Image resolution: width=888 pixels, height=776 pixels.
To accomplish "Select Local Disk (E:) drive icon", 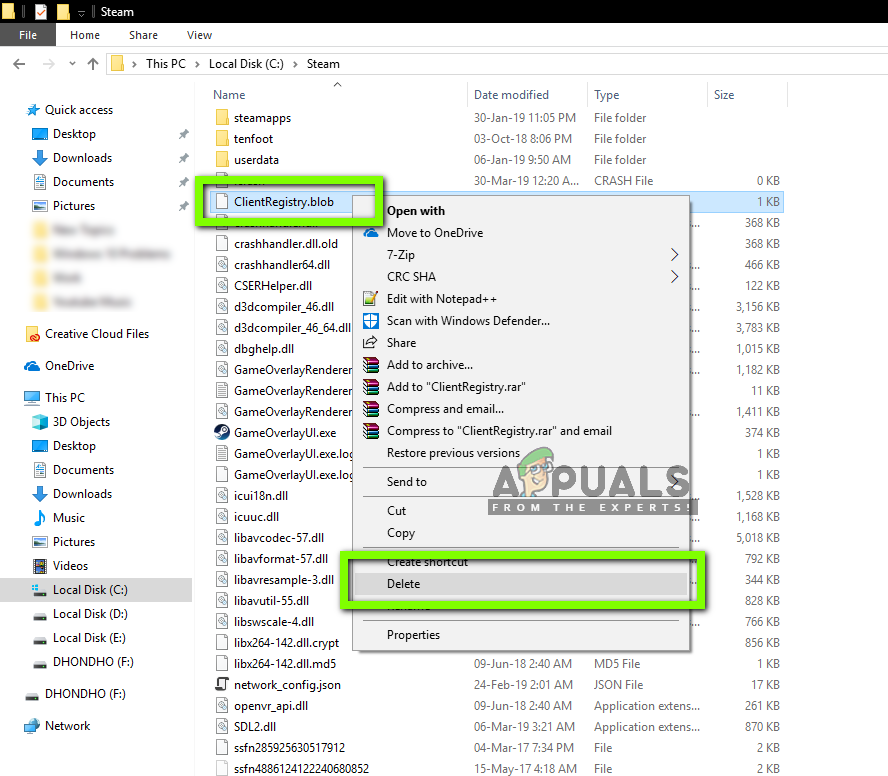I will pyautogui.click(x=40, y=639).
